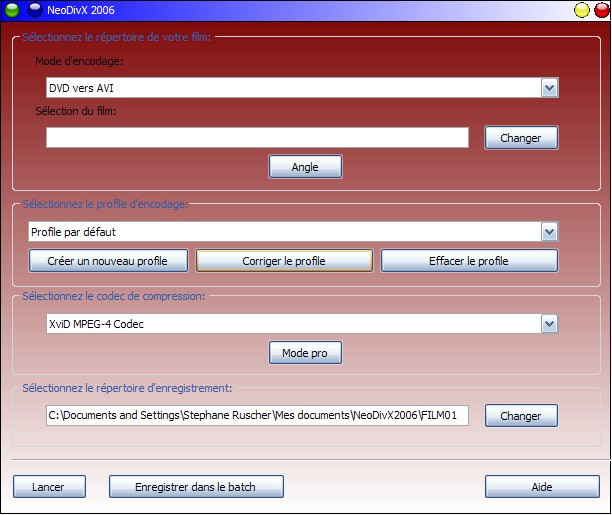Open the 'Profile par défaut' combo box
Screen dimensions: 612x515
293,232
